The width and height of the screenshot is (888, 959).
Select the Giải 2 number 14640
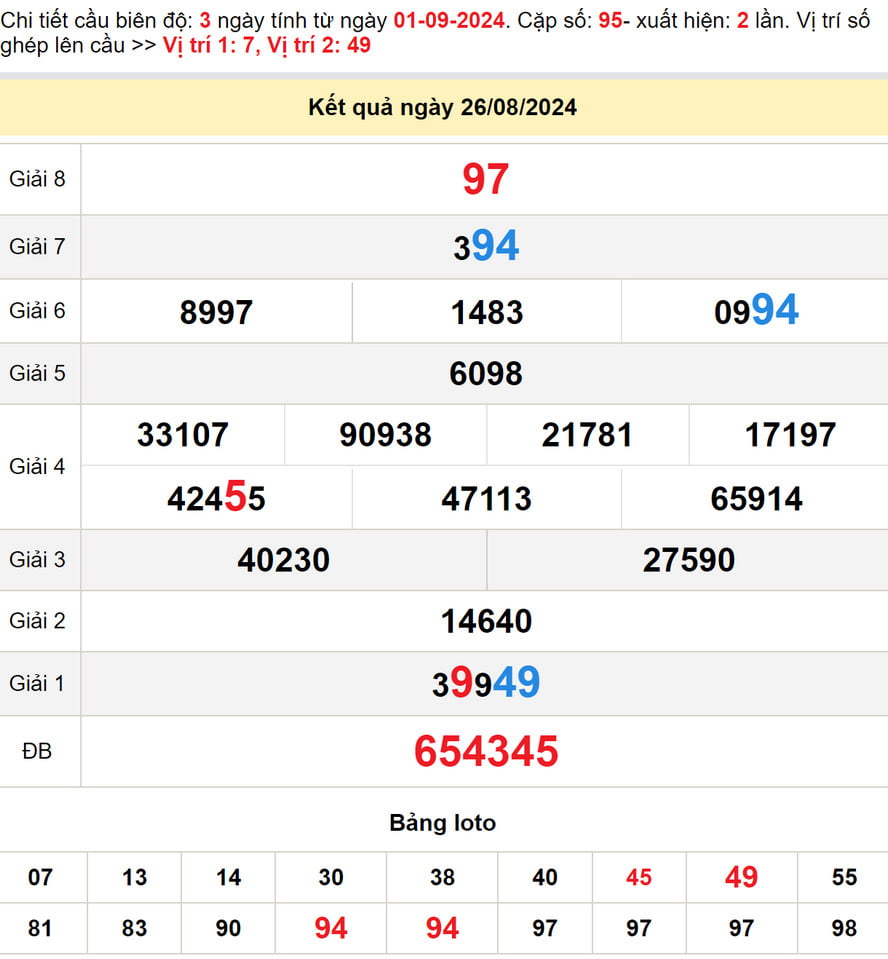[487, 621]
